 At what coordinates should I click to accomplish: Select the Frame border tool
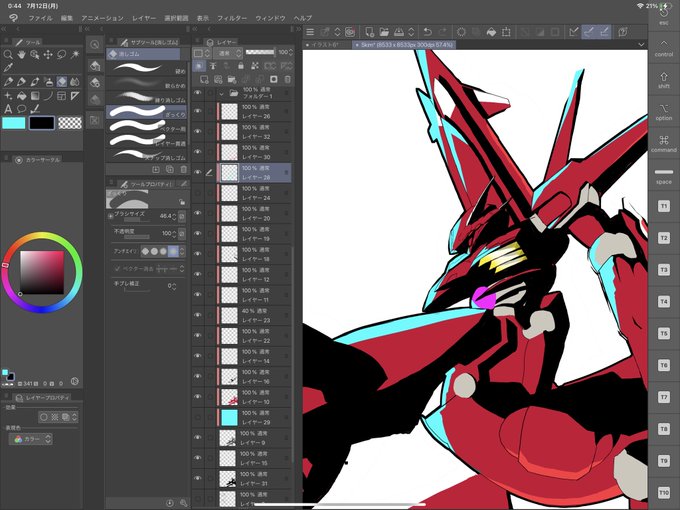pos(62,96)
